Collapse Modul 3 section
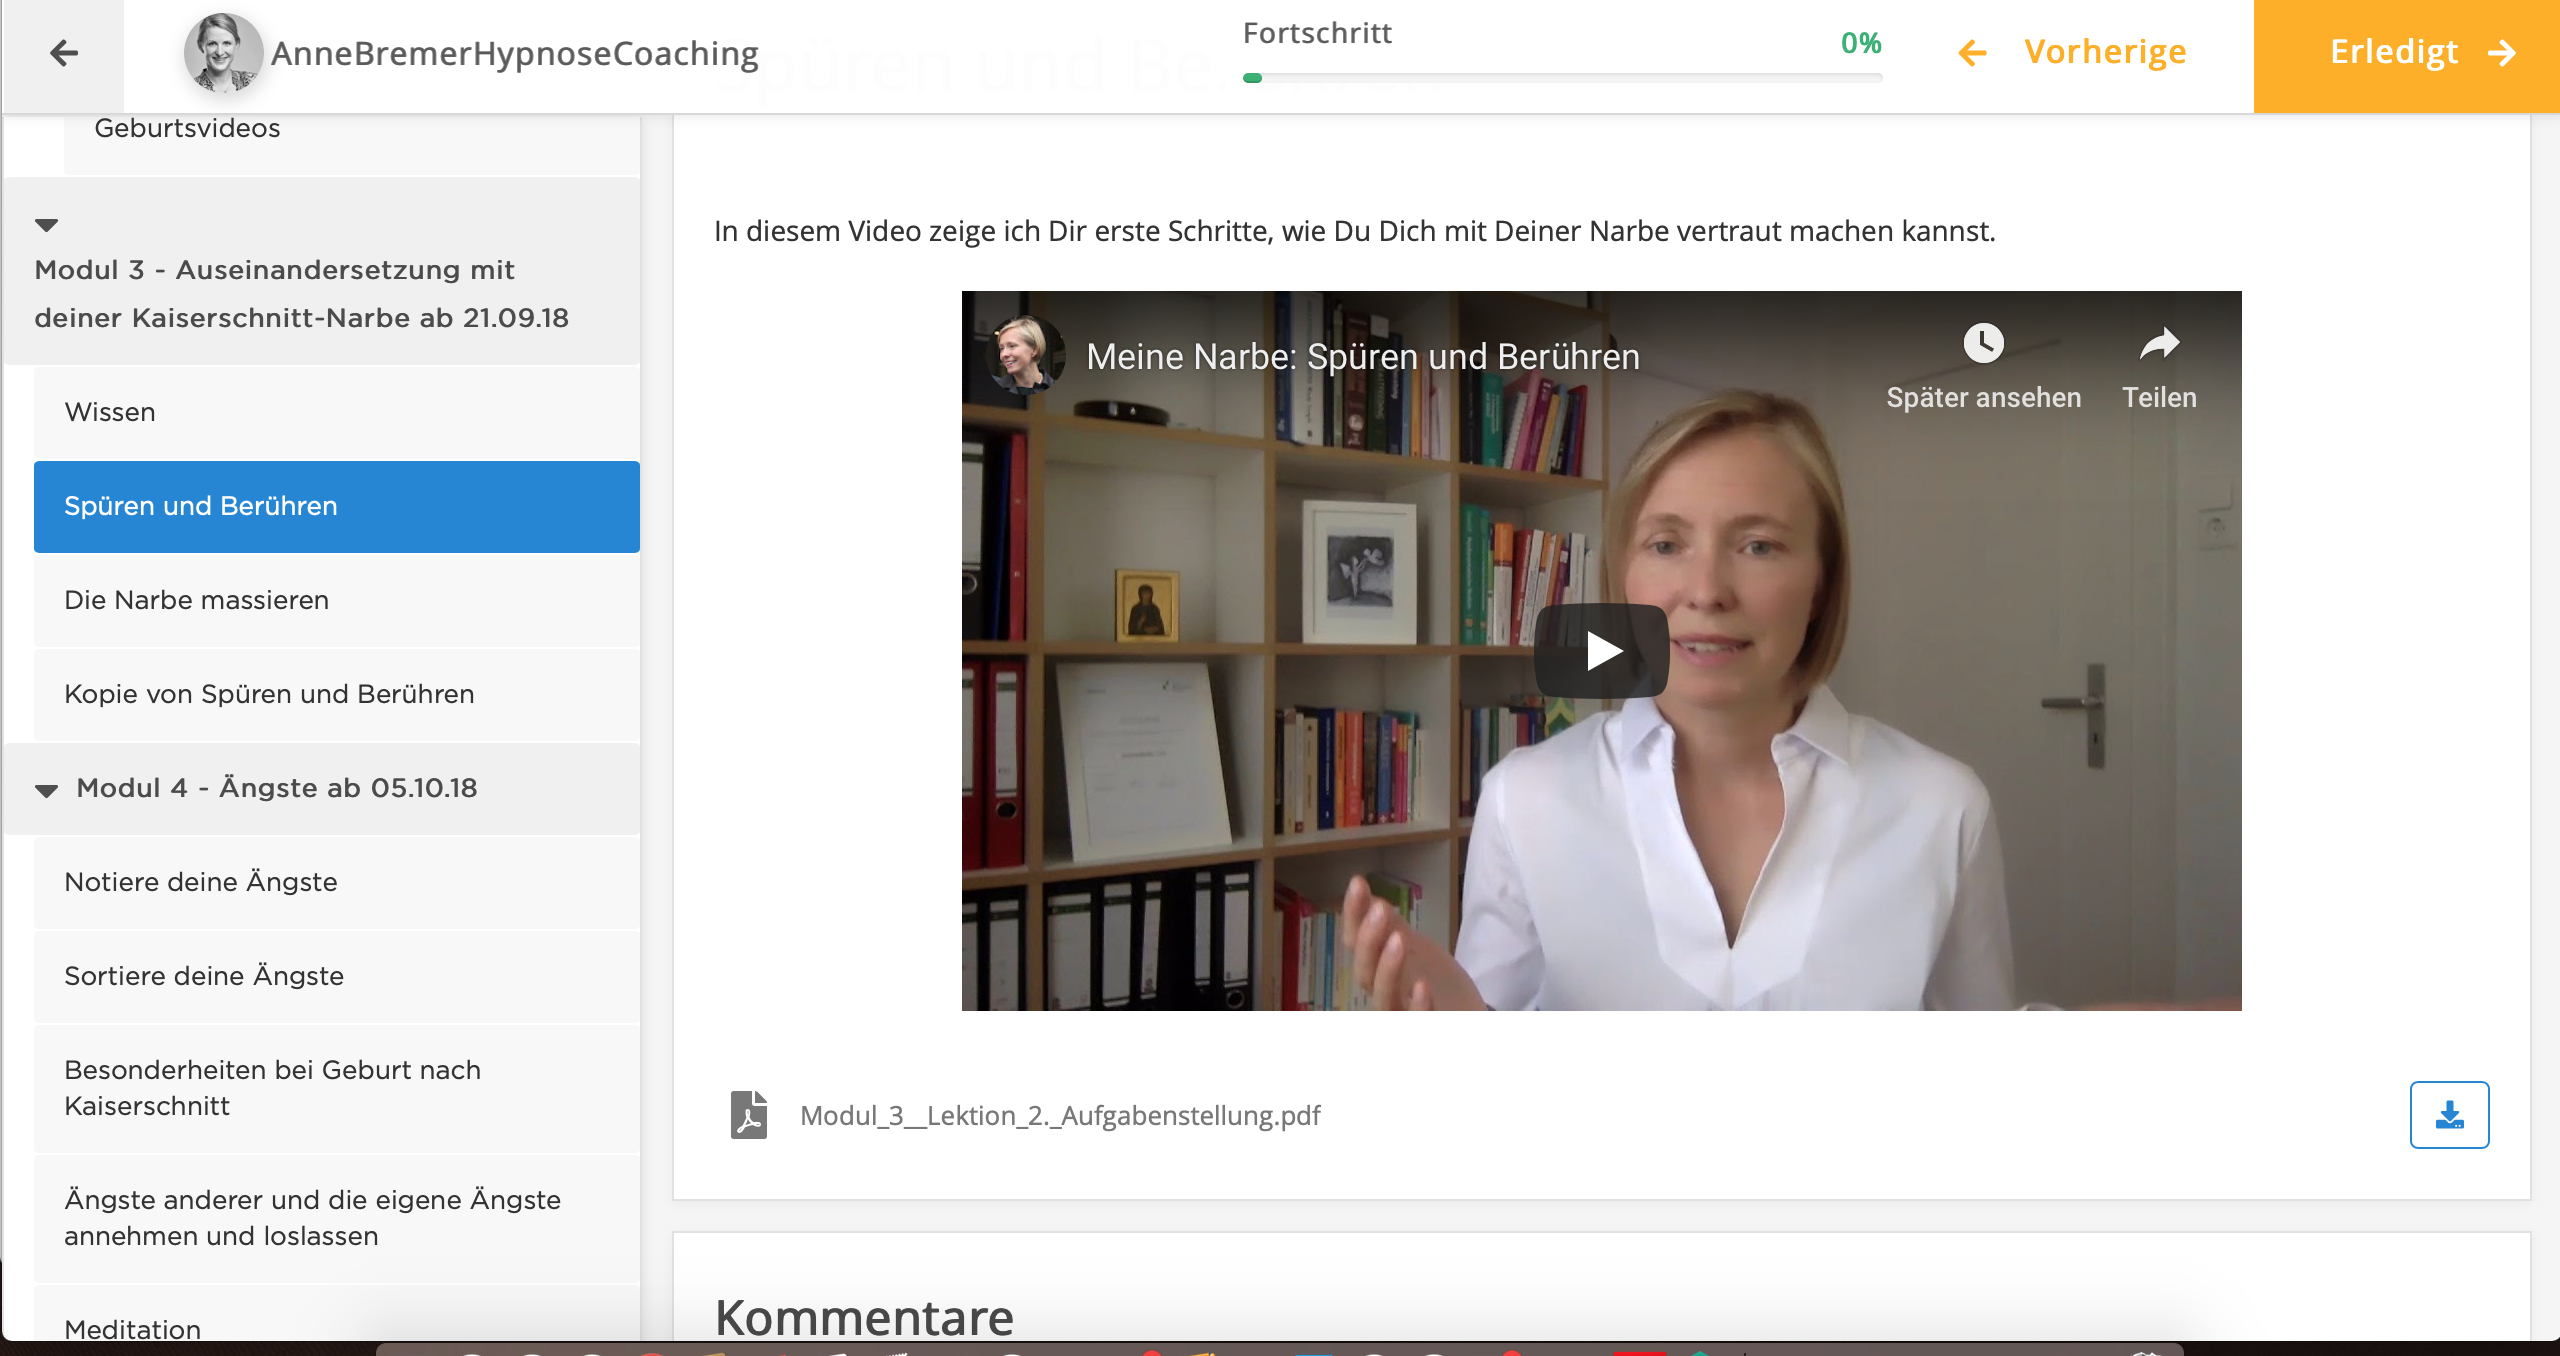 tap(46, 225)
